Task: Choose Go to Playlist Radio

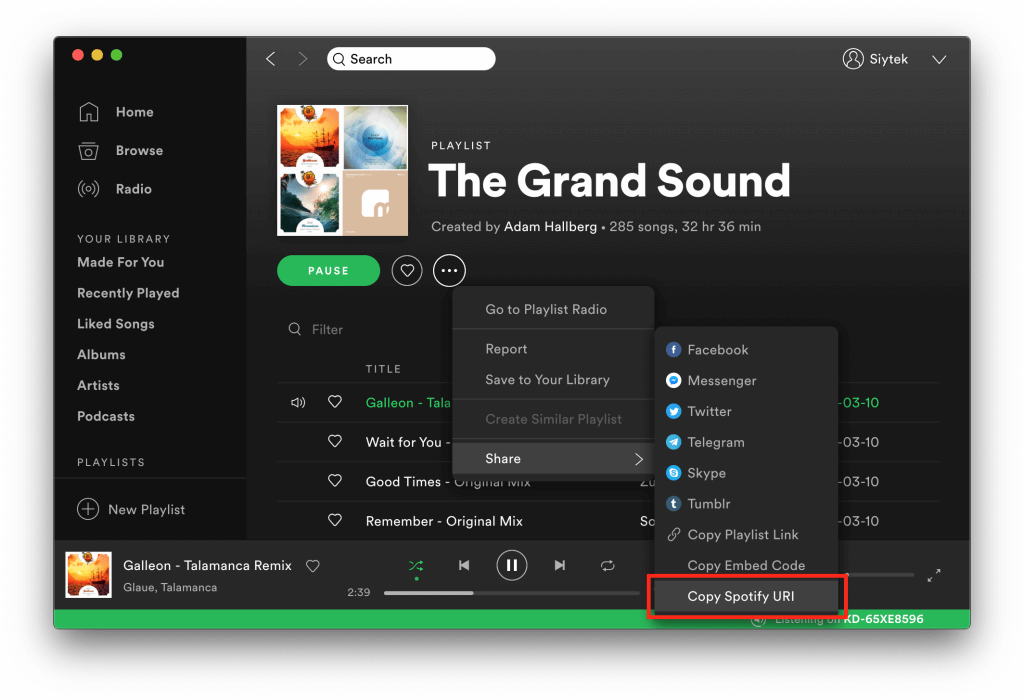Action: pyautogui.click(x=546, y=310)
